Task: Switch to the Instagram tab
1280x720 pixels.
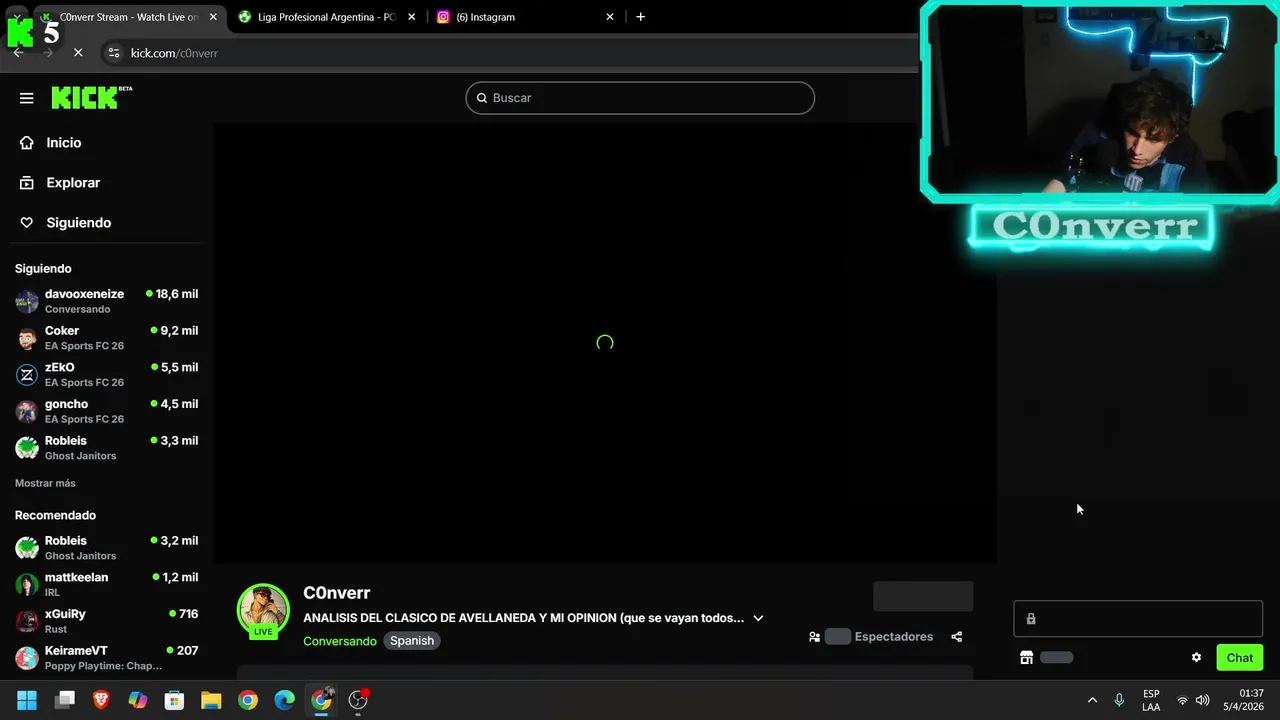Action: (x=524, y=17)
